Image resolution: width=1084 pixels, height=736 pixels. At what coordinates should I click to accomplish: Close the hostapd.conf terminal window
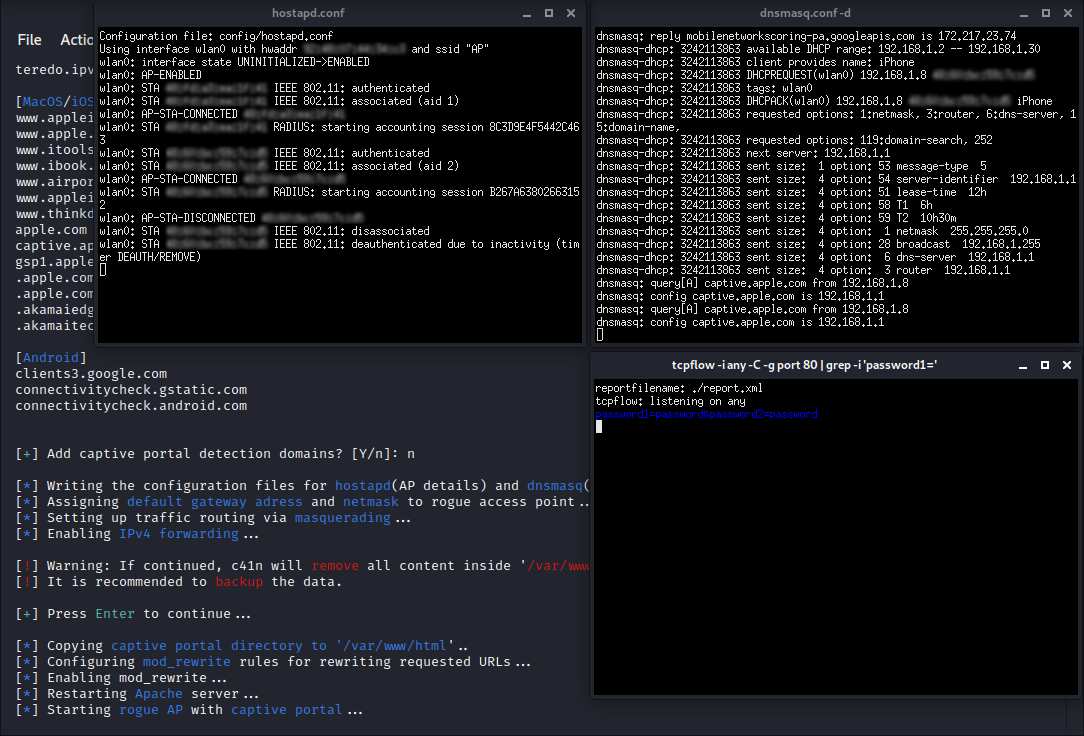tap(570, 13)
